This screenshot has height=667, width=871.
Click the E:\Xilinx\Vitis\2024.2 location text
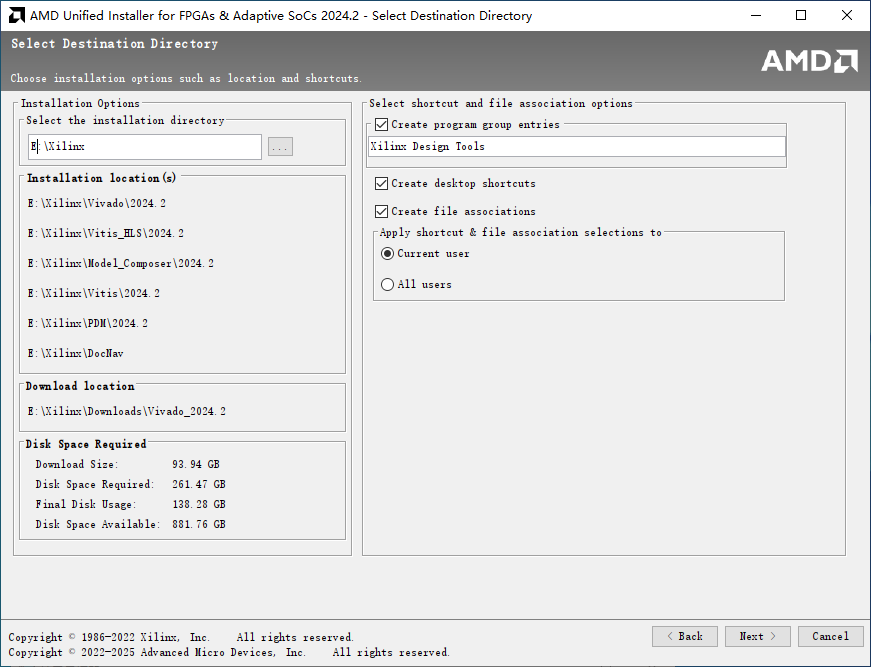(93, 293)
